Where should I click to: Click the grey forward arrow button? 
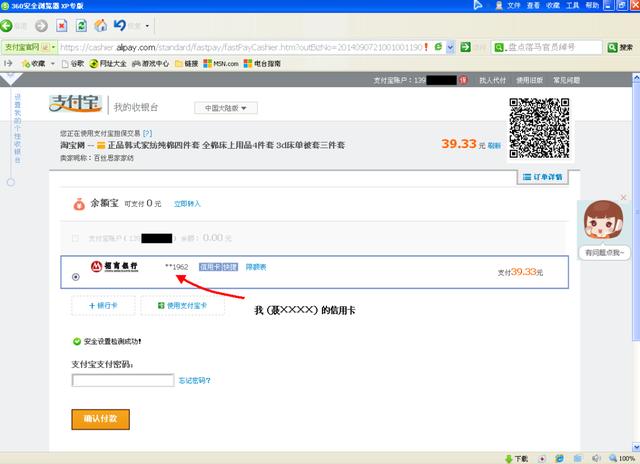[x=41, y=26]
